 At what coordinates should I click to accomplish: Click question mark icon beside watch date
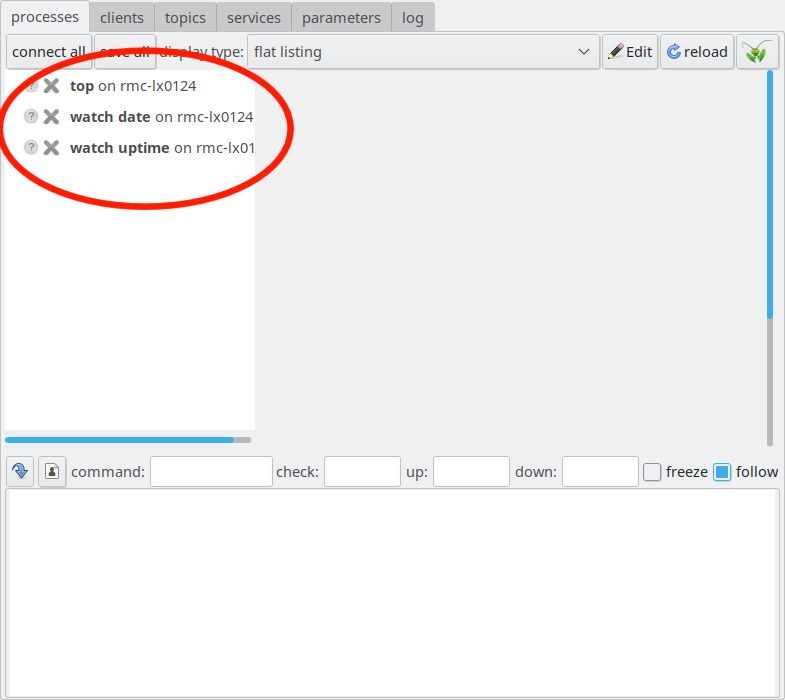coord(31,116)
